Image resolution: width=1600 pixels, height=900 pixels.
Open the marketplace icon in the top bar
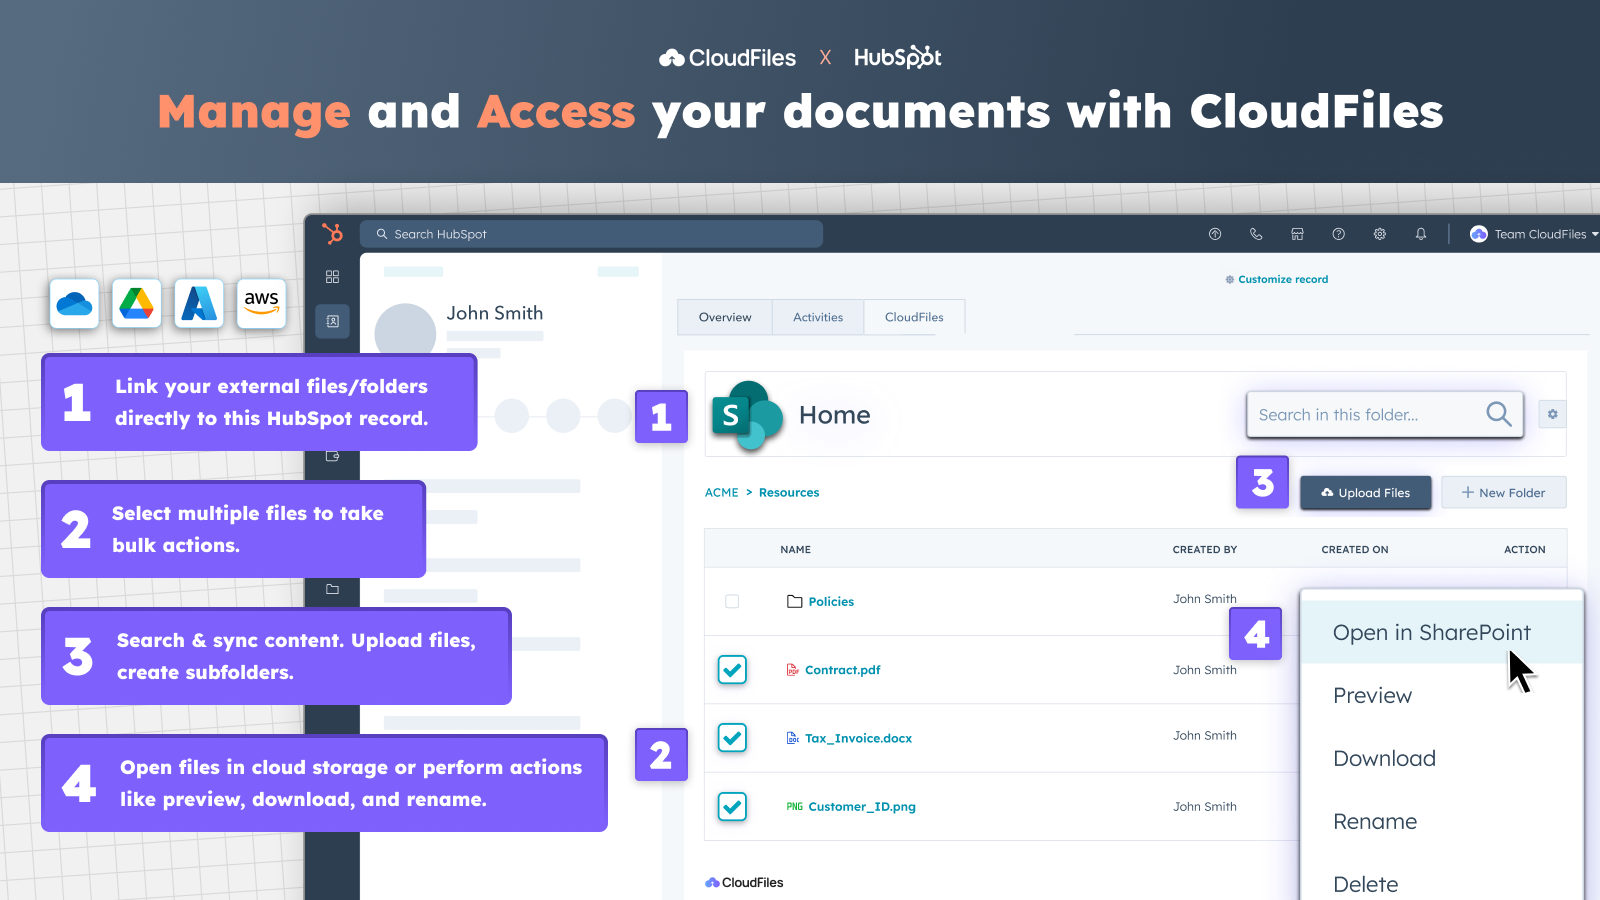click(1297, 233)
